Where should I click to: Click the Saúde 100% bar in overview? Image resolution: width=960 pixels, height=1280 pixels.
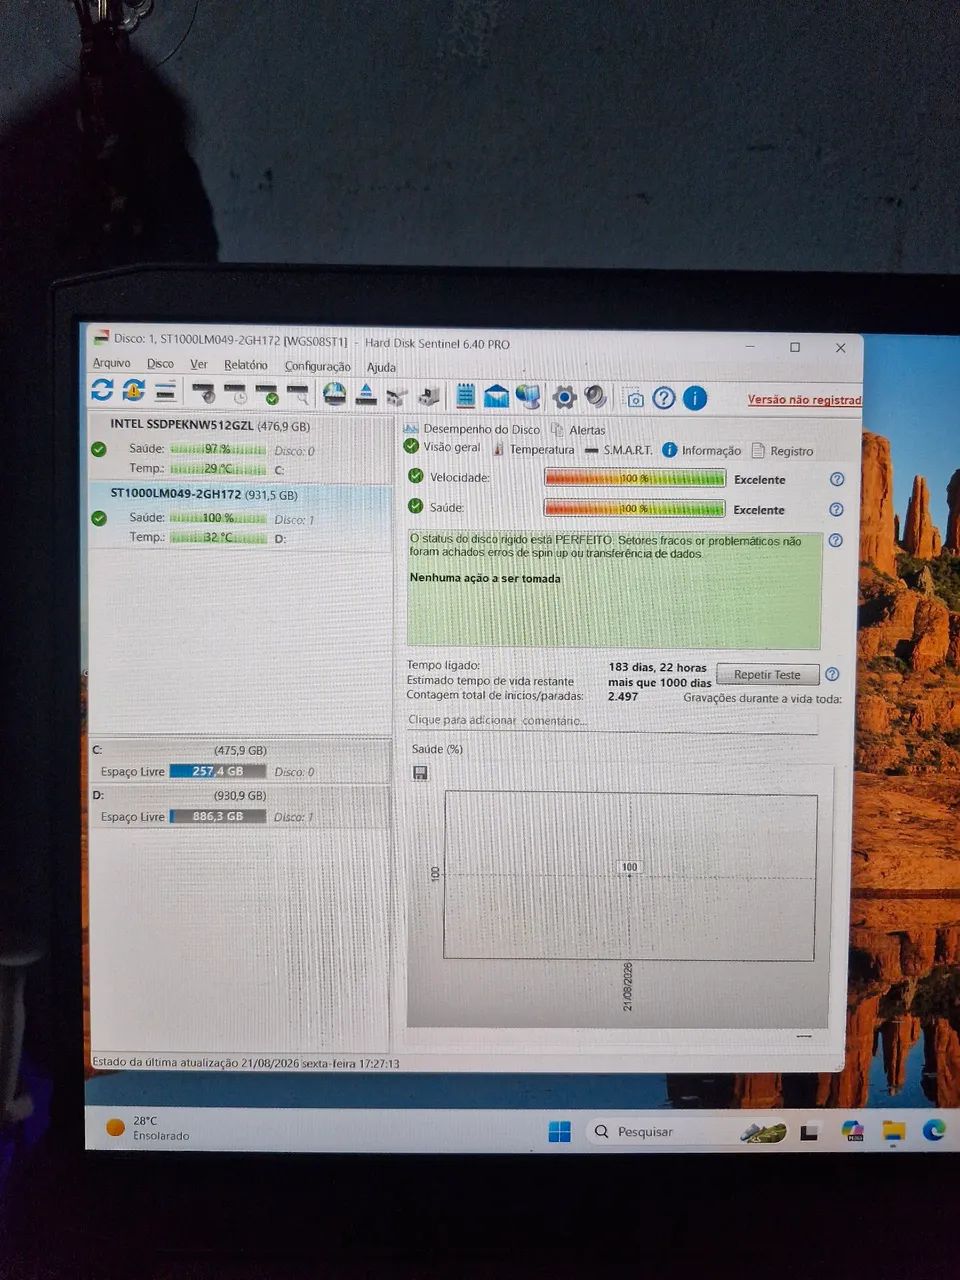634,509
